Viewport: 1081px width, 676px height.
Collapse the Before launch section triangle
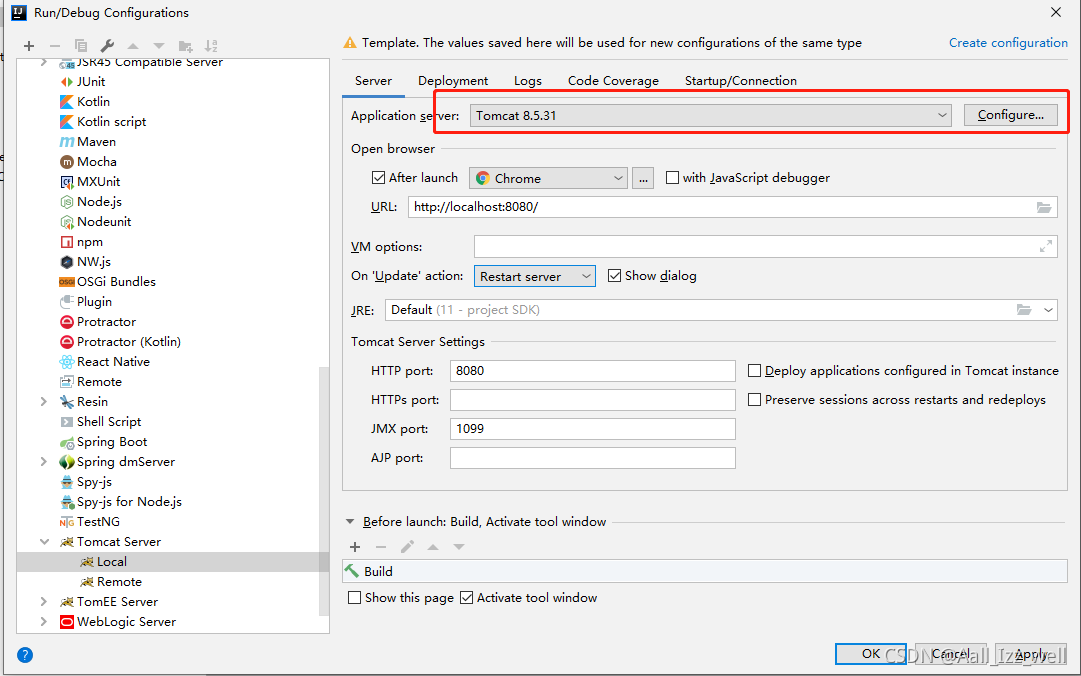(350, 522)
